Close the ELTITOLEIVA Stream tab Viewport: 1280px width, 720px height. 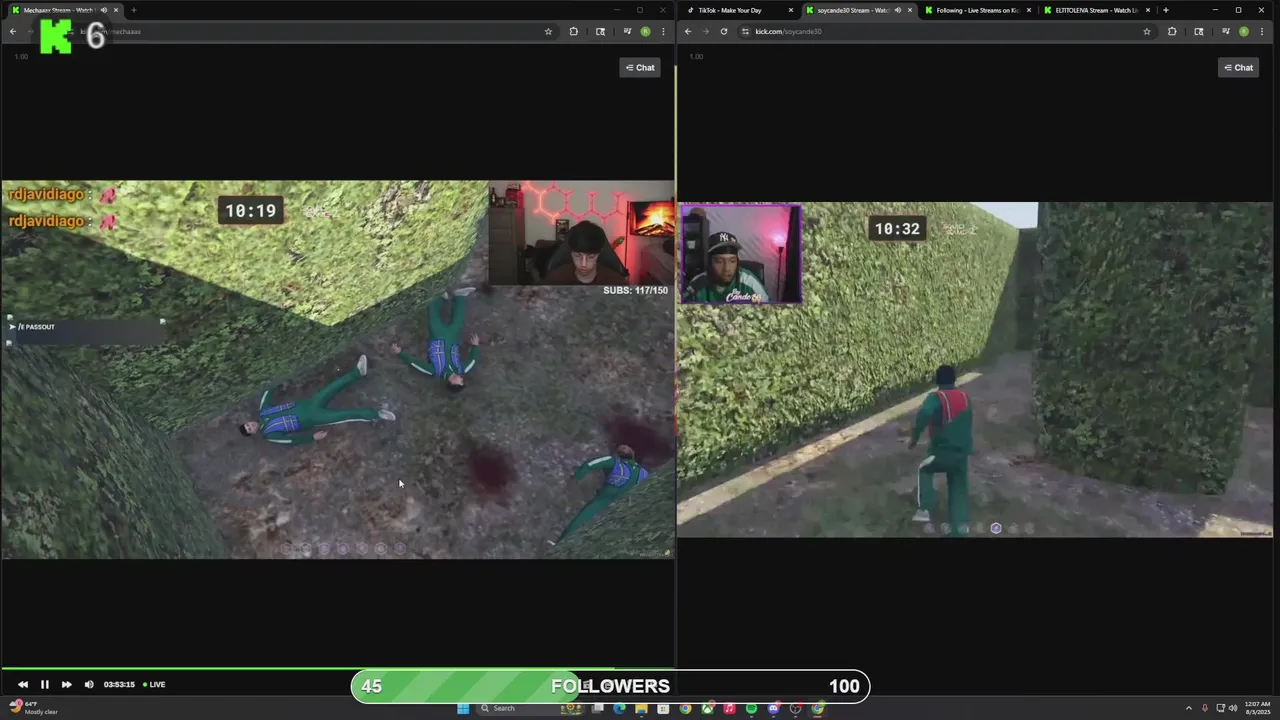coord(1147,10)
